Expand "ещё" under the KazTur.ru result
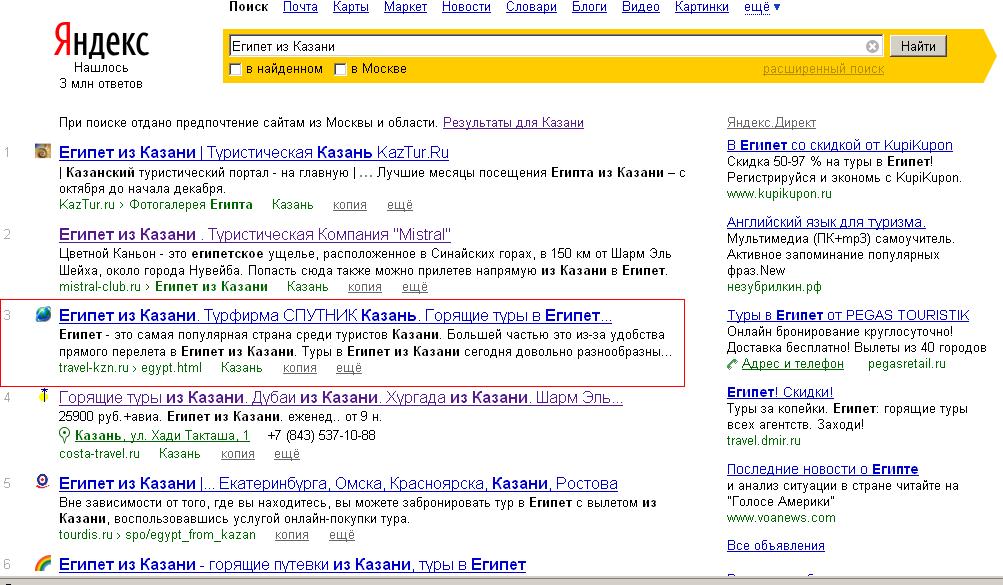Image resolution: width=1003 pixels, height=585 pixels. pos(399,204)
